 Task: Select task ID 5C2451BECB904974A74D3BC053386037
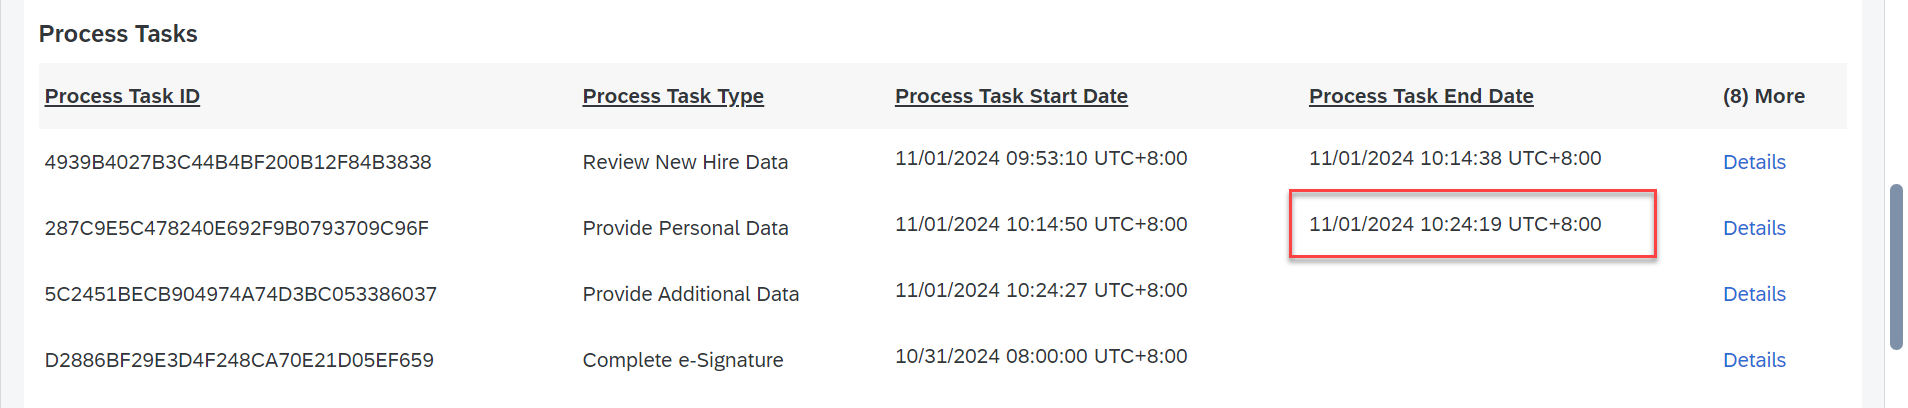point(241,294)
